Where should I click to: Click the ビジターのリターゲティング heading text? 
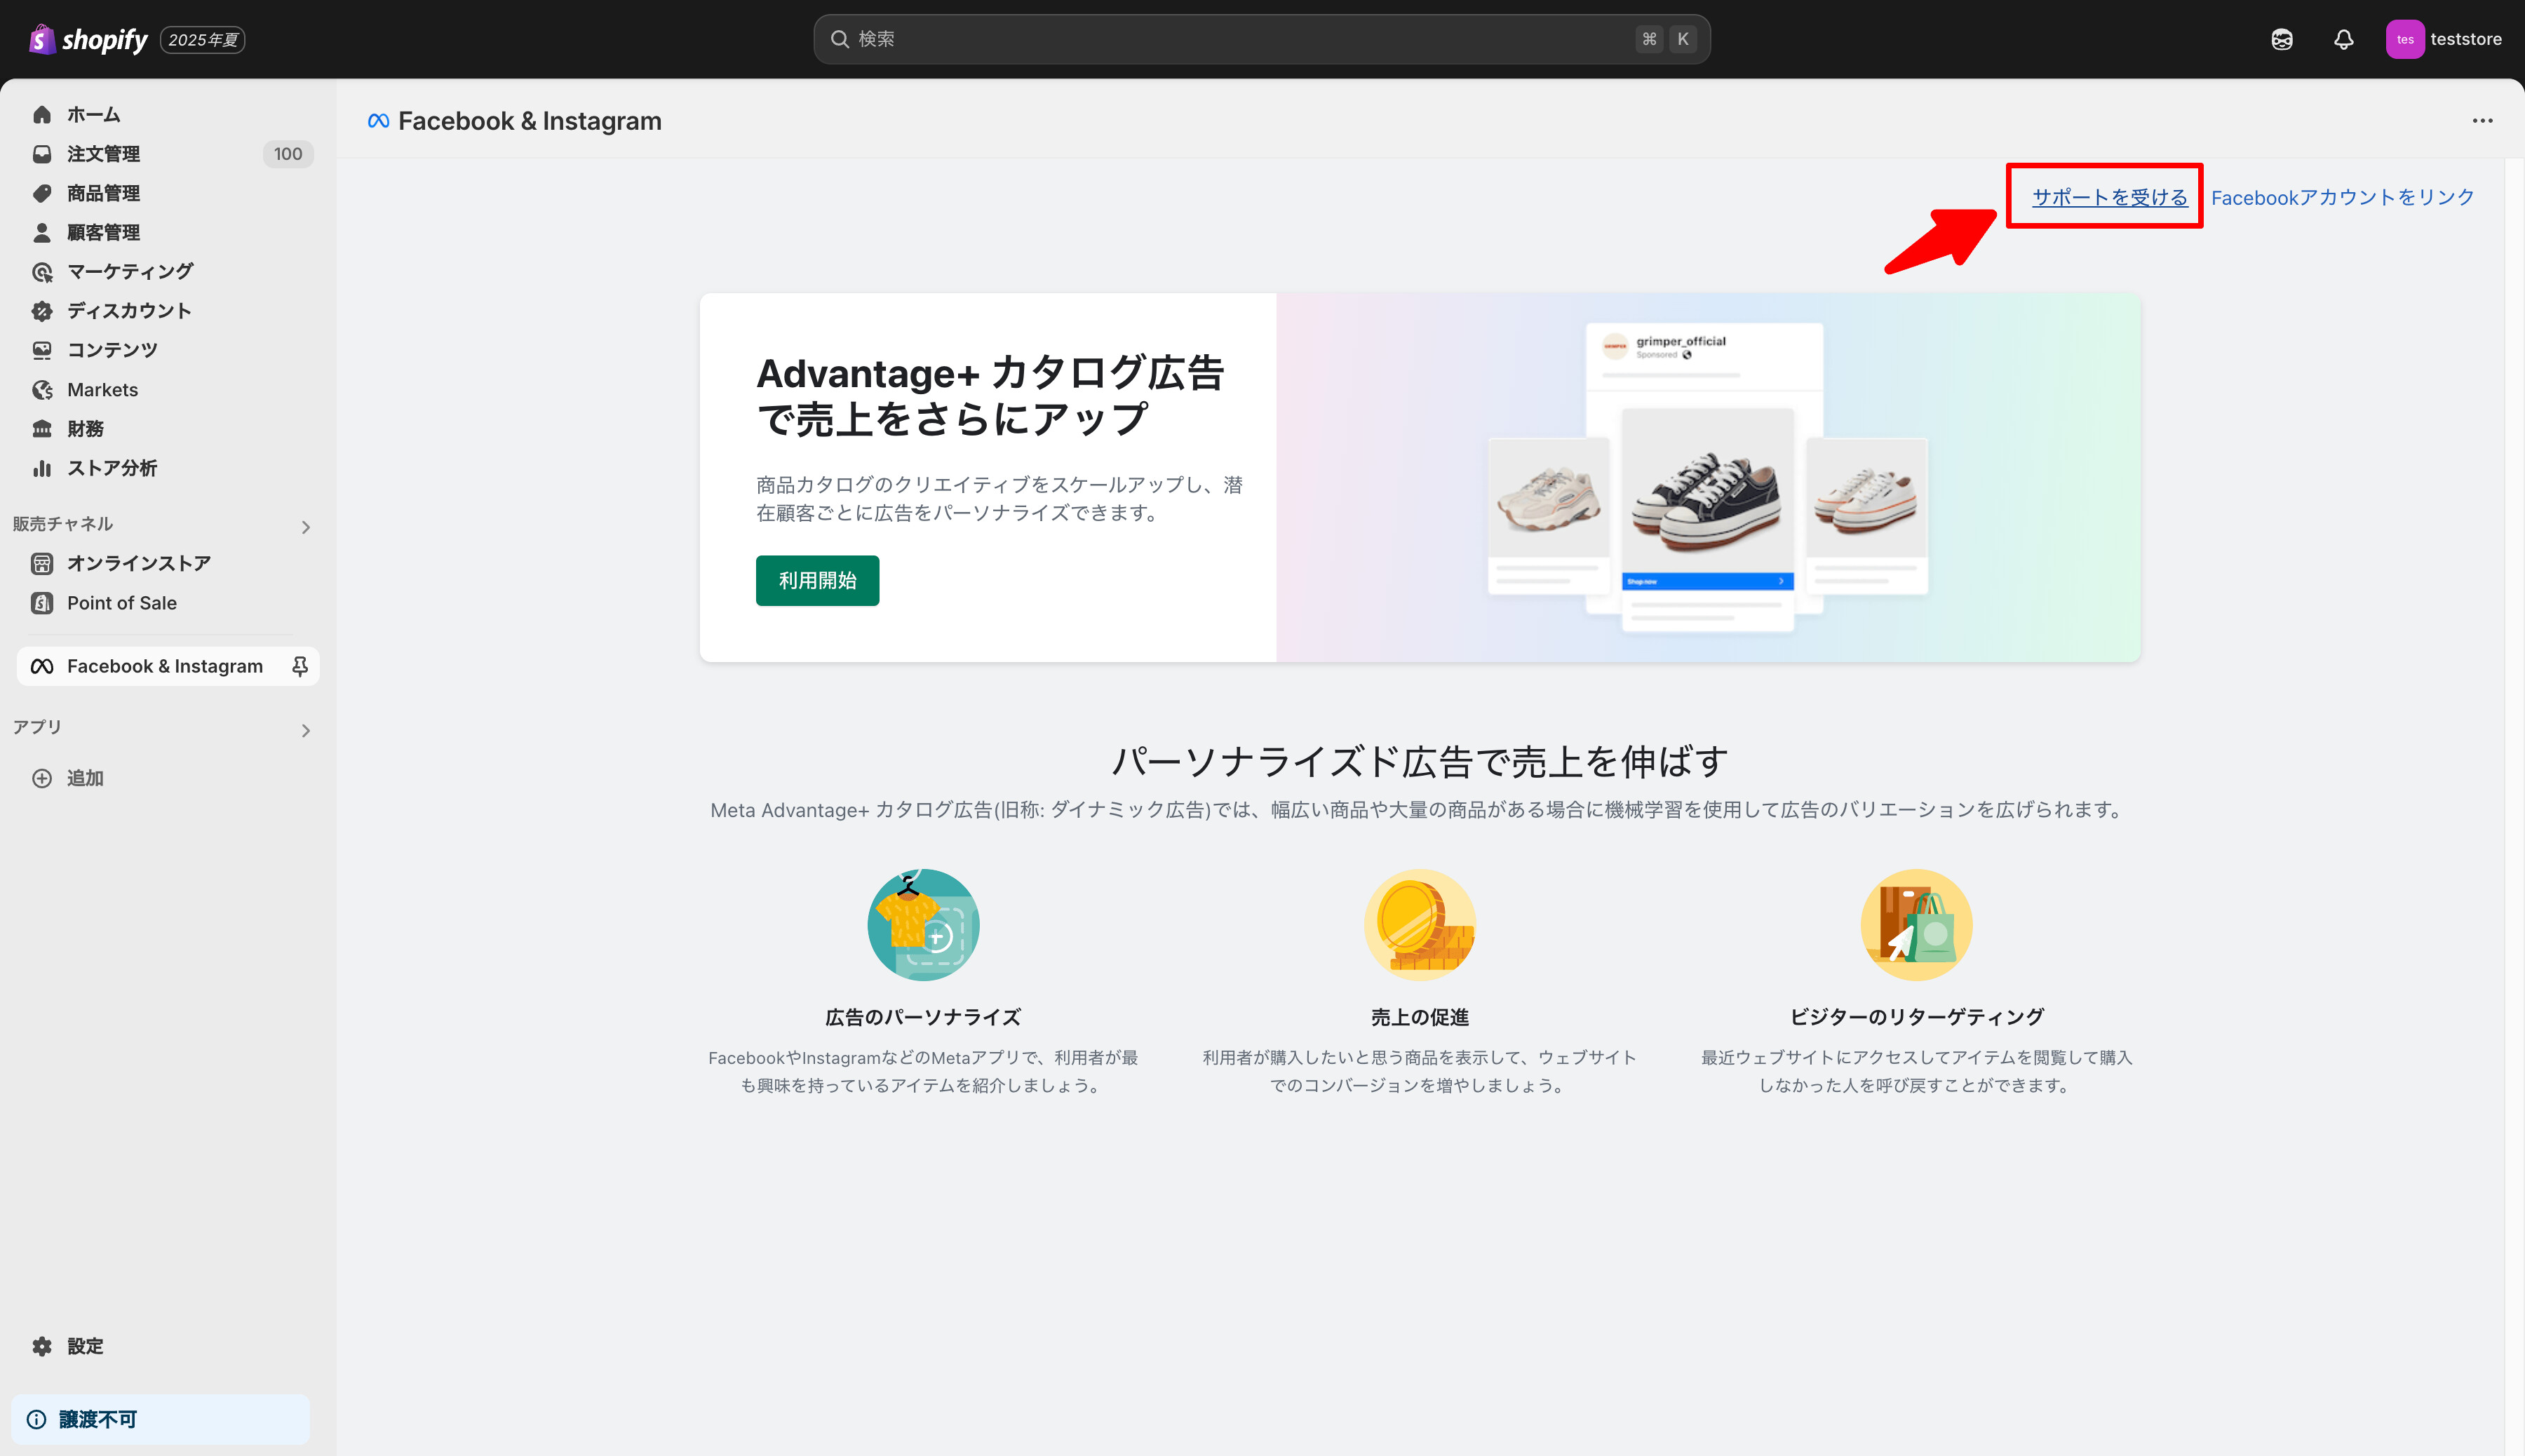pos(1916,1017)
